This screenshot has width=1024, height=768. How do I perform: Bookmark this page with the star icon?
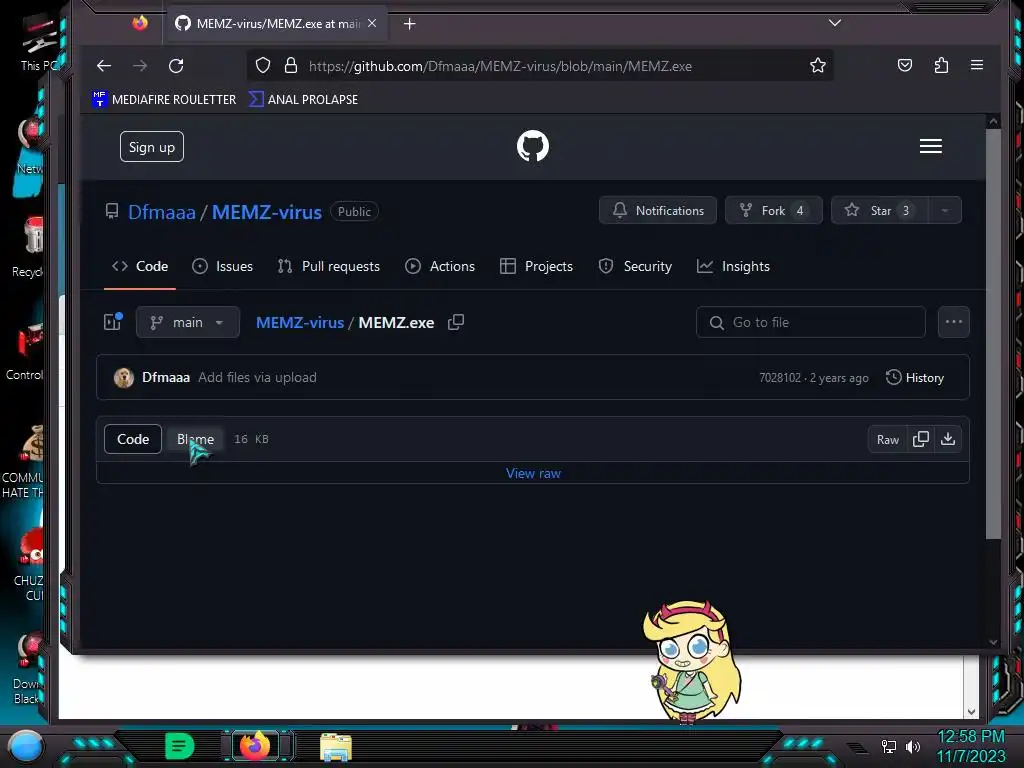pos(818,65)
